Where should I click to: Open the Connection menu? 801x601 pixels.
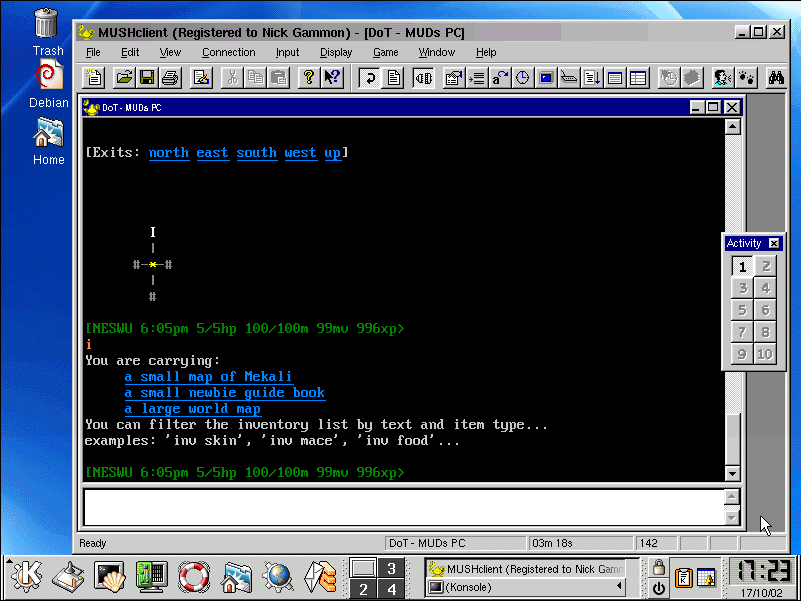click(228, 52)
